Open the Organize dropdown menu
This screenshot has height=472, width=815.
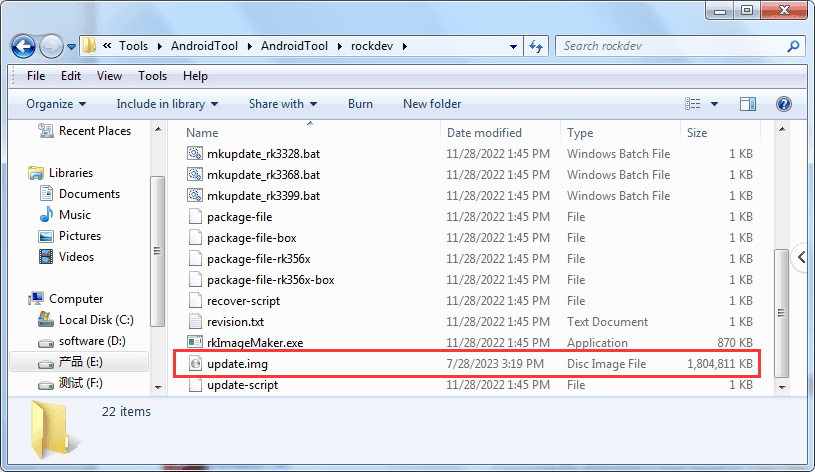click(x=56, y=104)
